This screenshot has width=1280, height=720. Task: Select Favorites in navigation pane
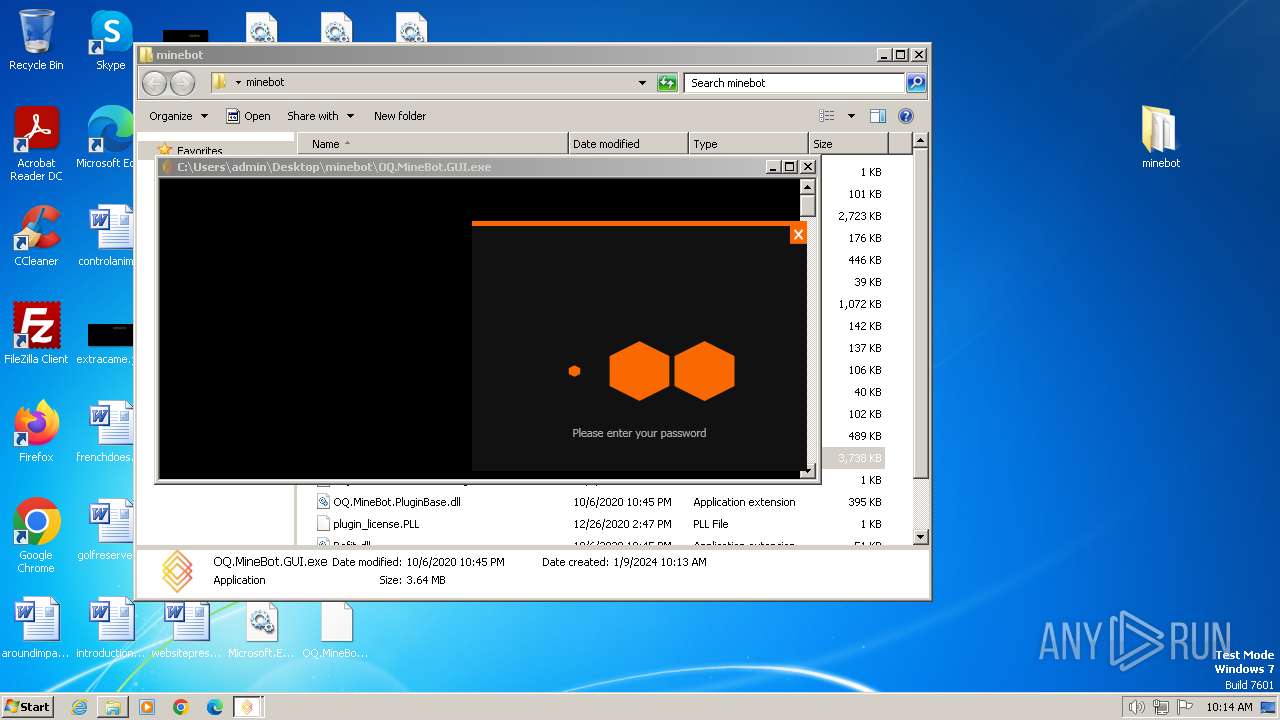199,150
